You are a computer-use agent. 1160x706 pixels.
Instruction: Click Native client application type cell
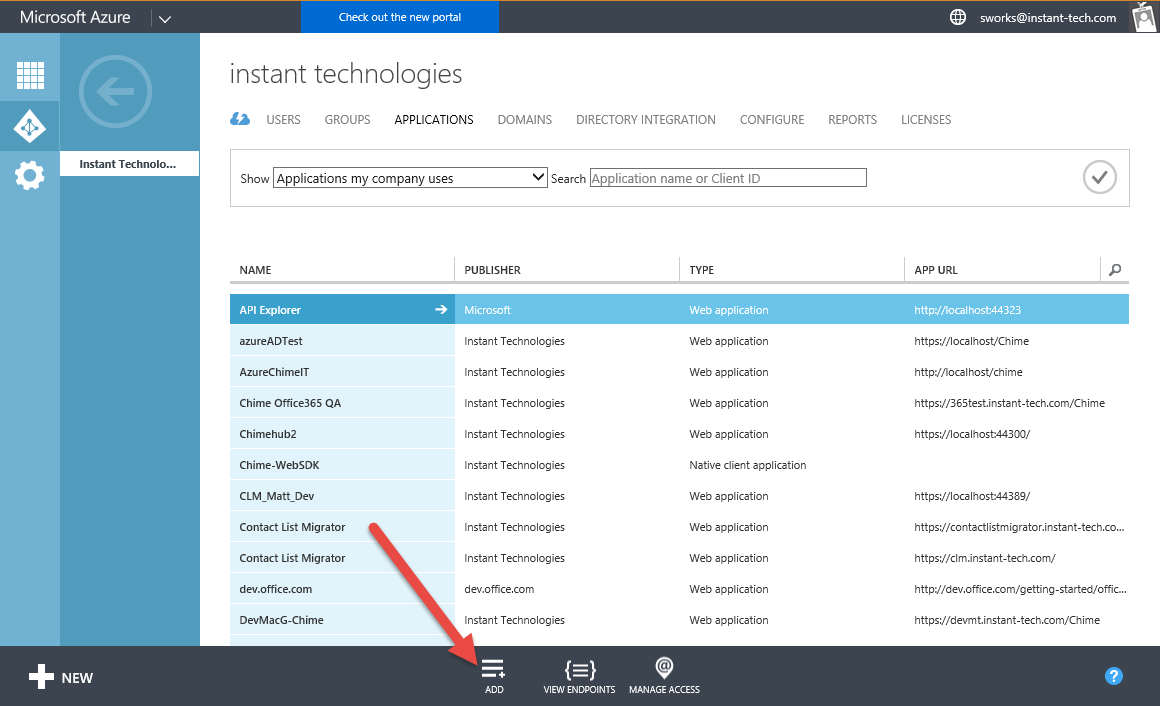pyautogui.click(x=748, y=465)
